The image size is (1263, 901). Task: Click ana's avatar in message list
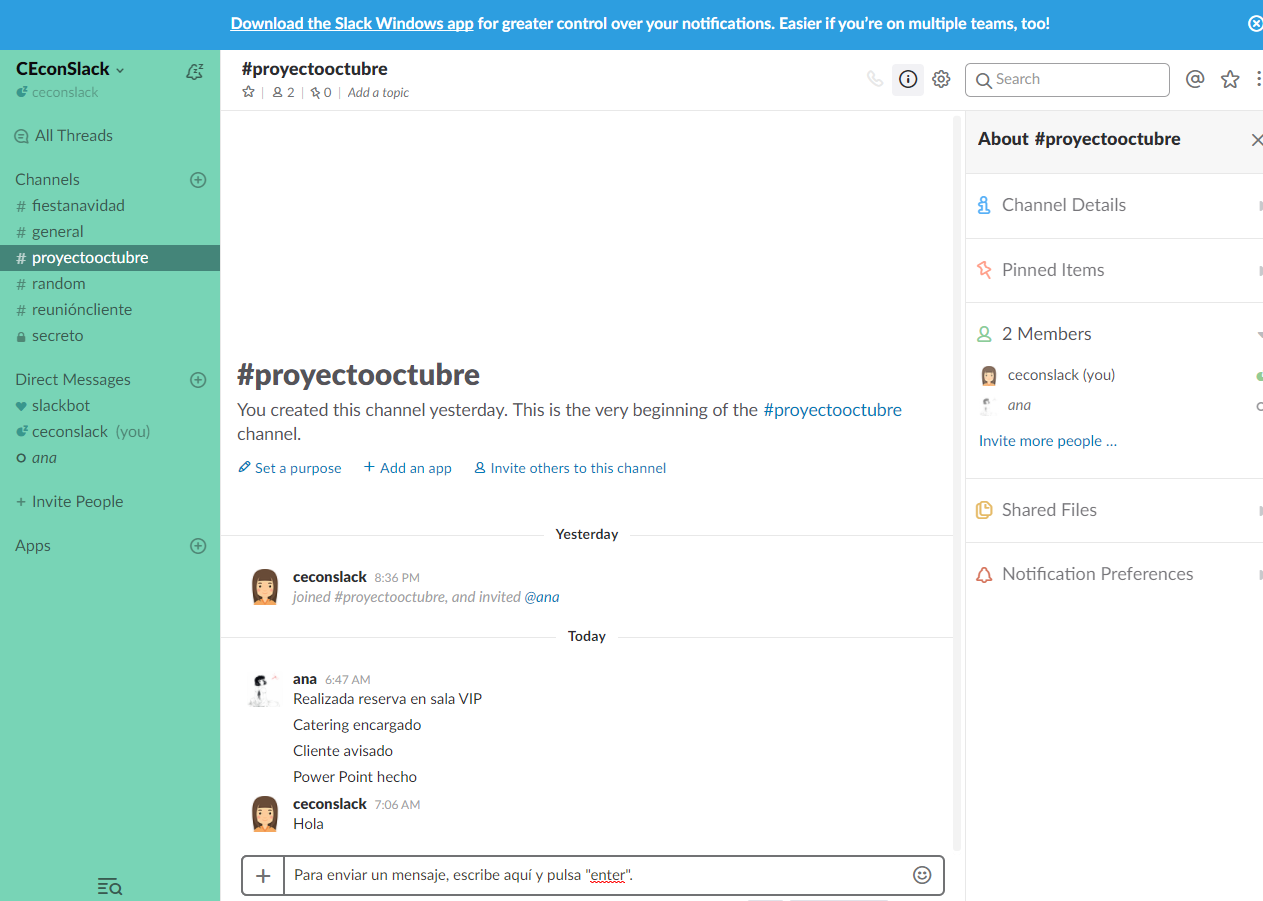(265, 690)
